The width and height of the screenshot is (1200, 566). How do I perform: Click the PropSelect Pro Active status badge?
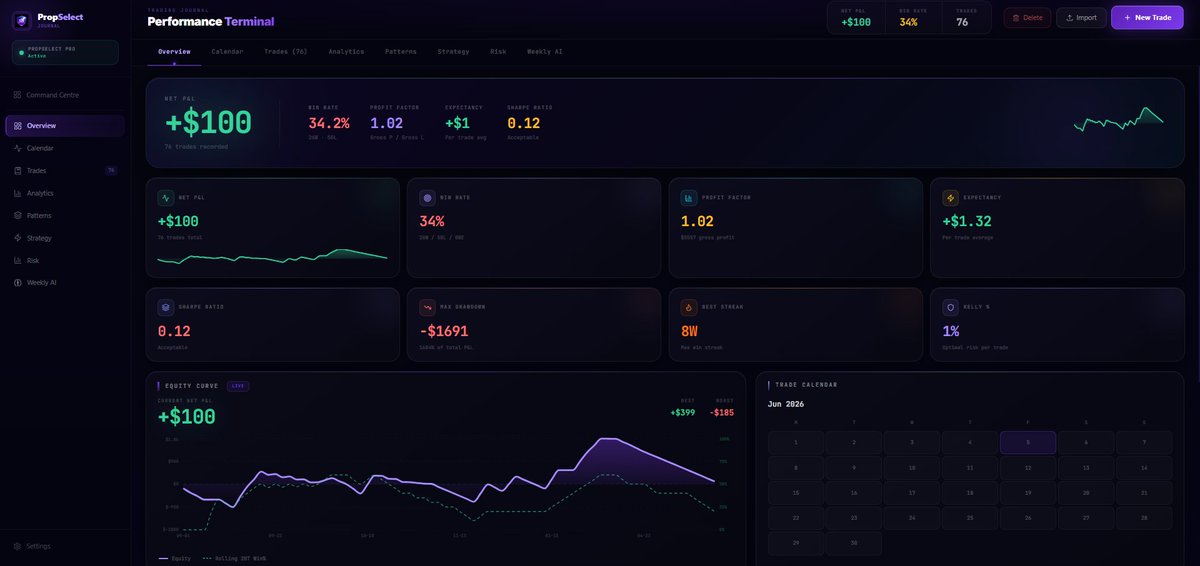[65, 52]
